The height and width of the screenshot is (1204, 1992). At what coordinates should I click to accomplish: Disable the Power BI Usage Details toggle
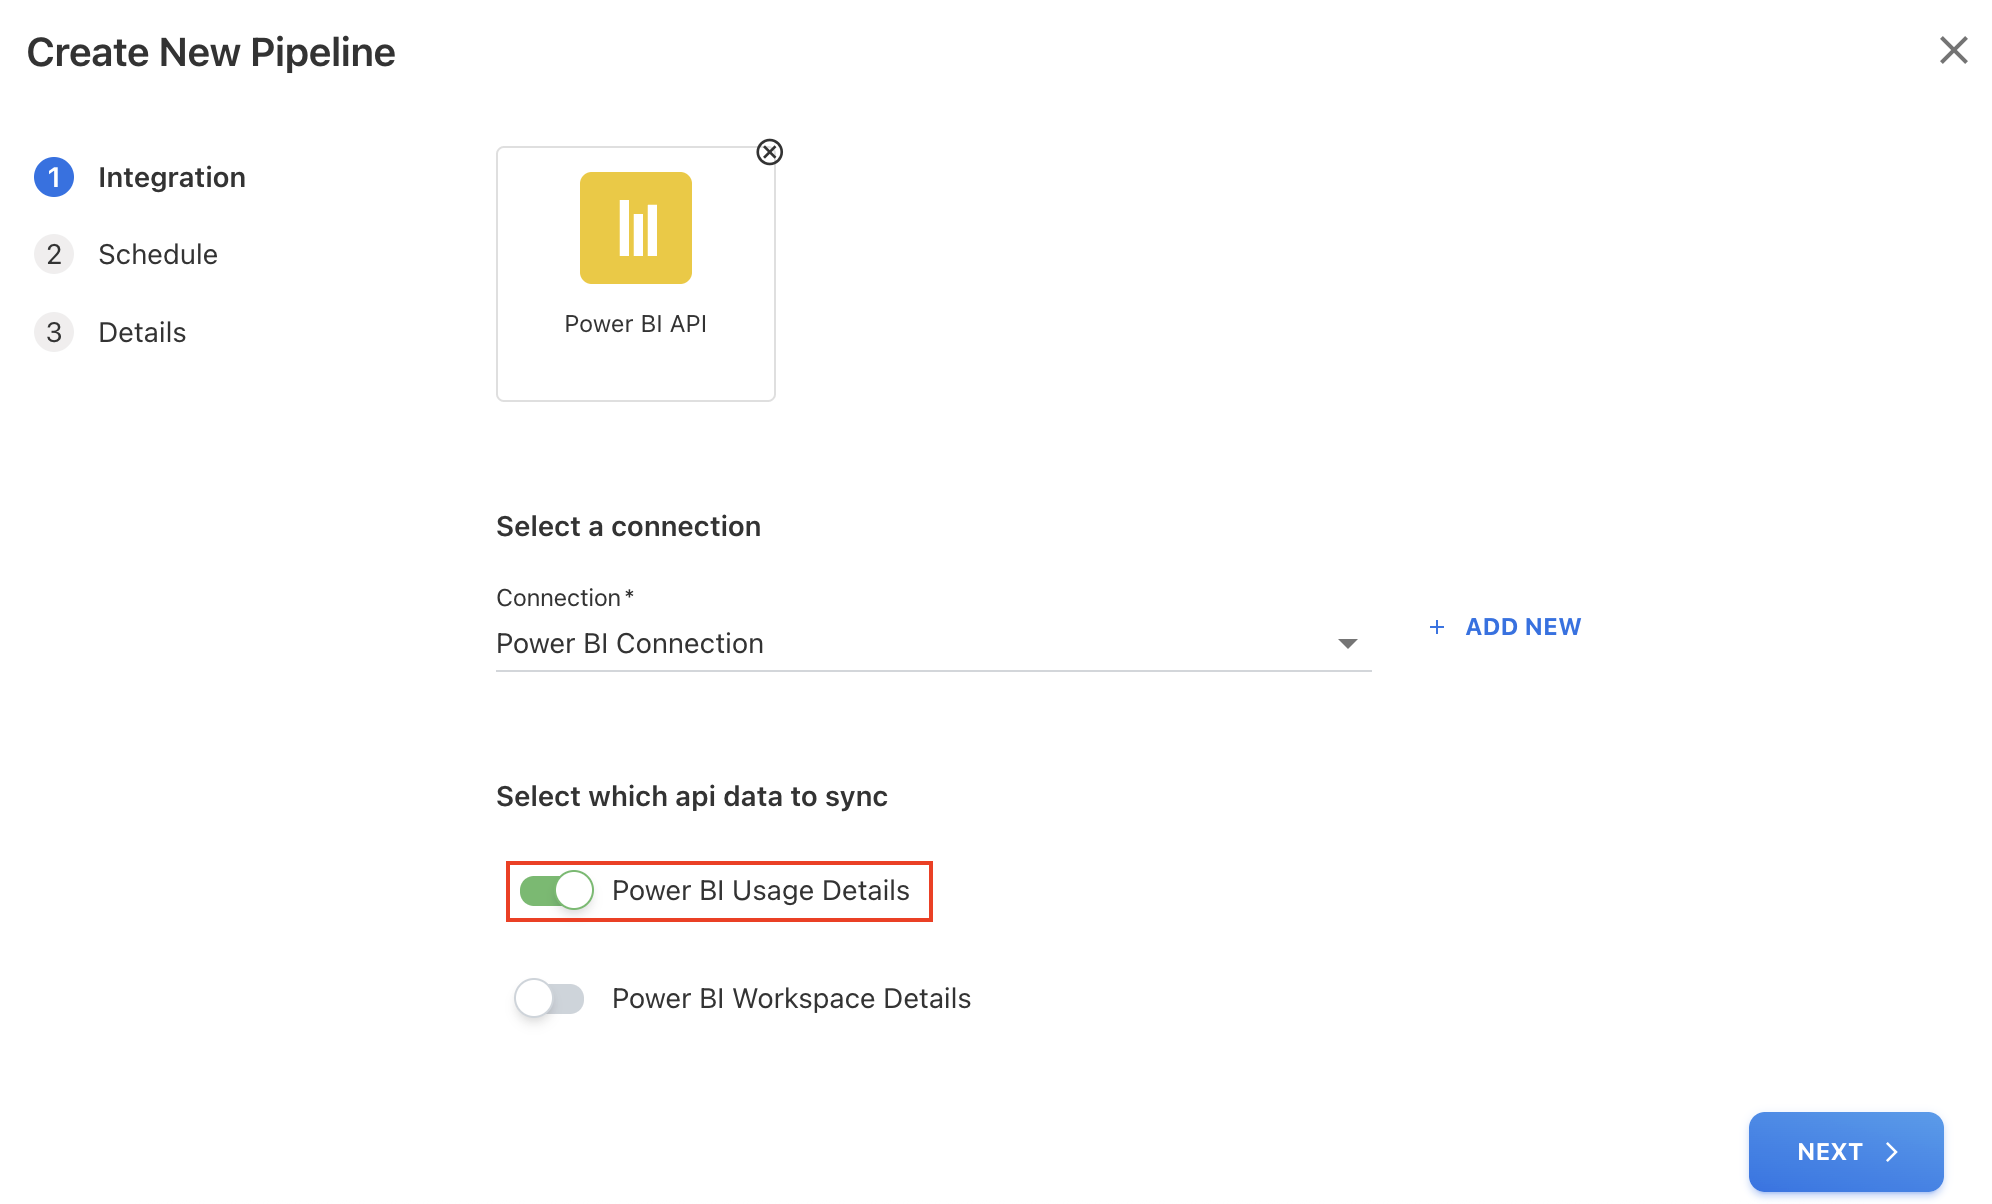point(556,890)
